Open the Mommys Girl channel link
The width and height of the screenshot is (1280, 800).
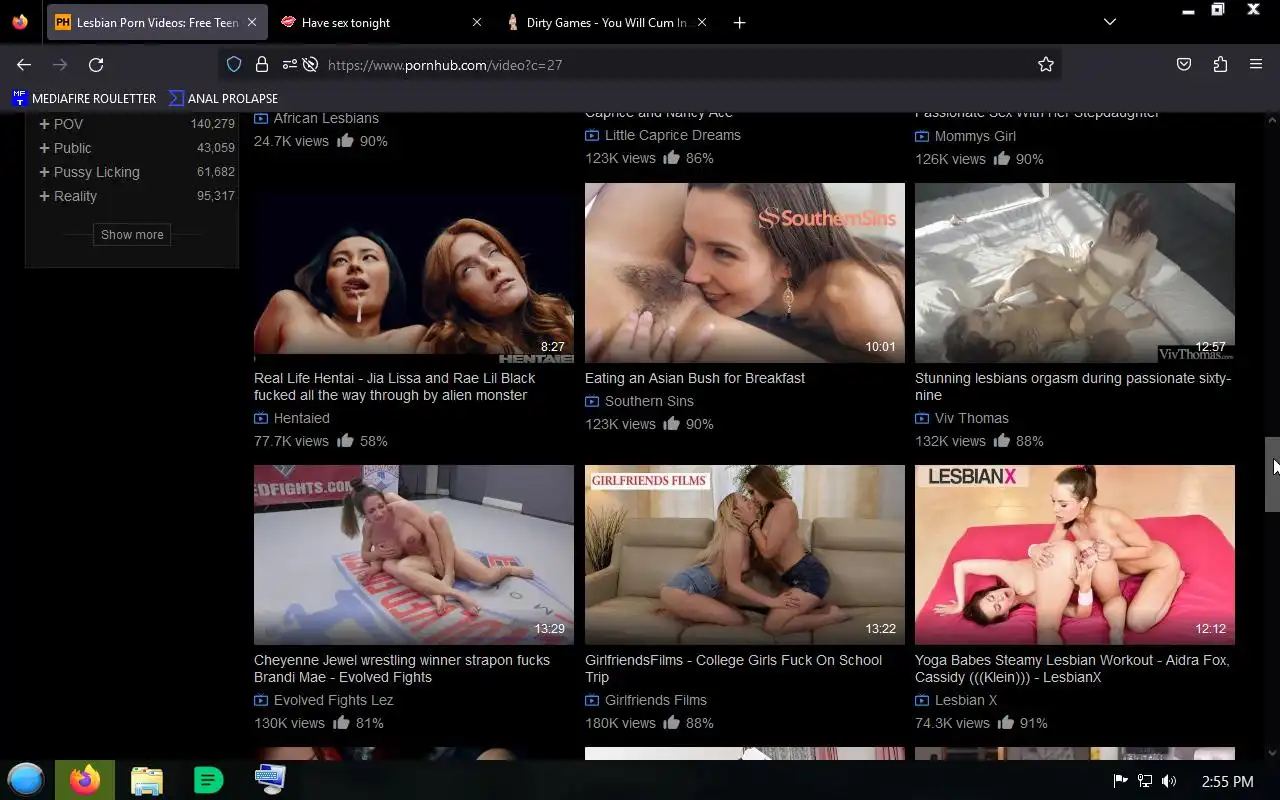click(975, 136)
